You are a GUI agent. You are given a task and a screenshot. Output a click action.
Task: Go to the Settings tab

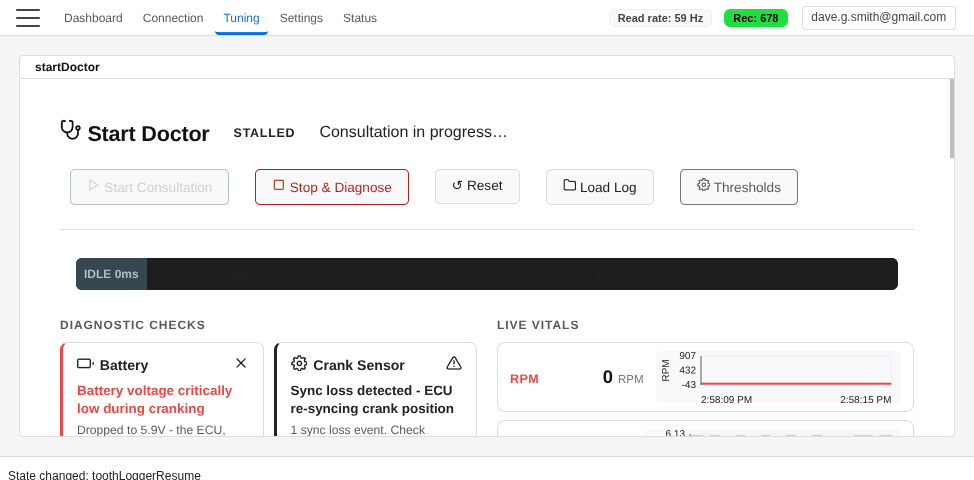[x=301, y=18]
